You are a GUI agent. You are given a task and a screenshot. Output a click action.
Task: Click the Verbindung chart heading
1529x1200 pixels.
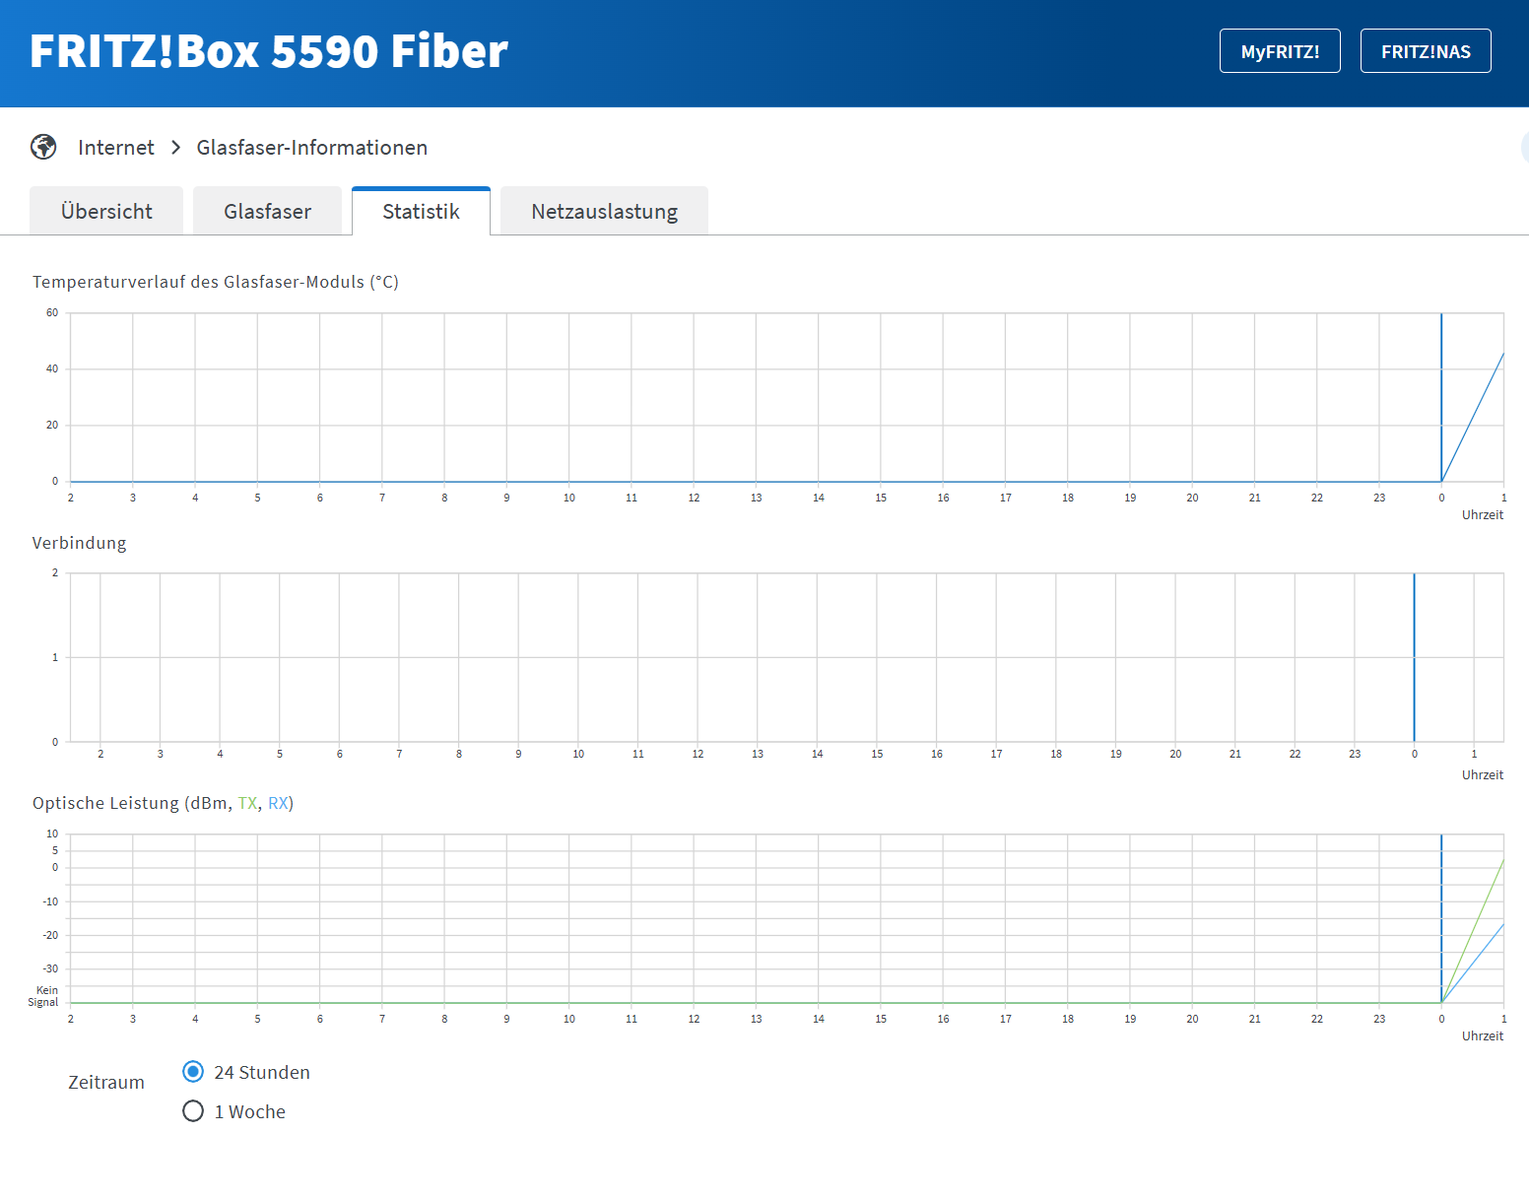(x=79, y=543)
